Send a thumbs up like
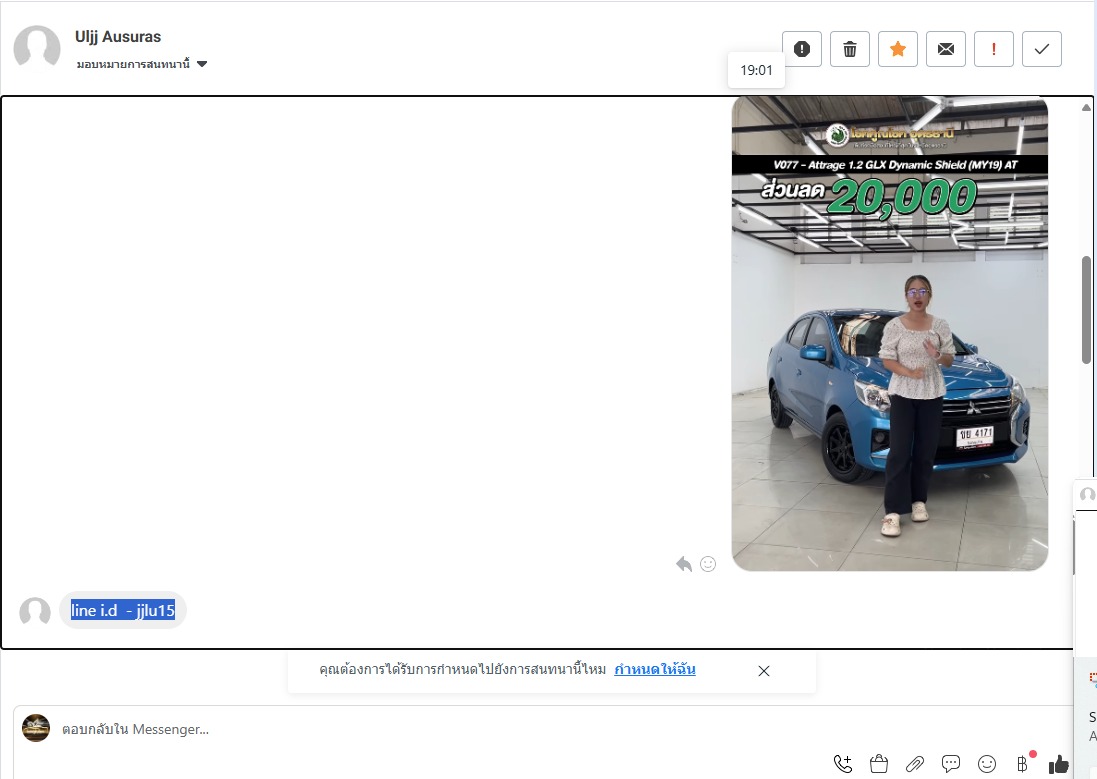This screenshot has width=1097, height=779. click(1059, 764)
